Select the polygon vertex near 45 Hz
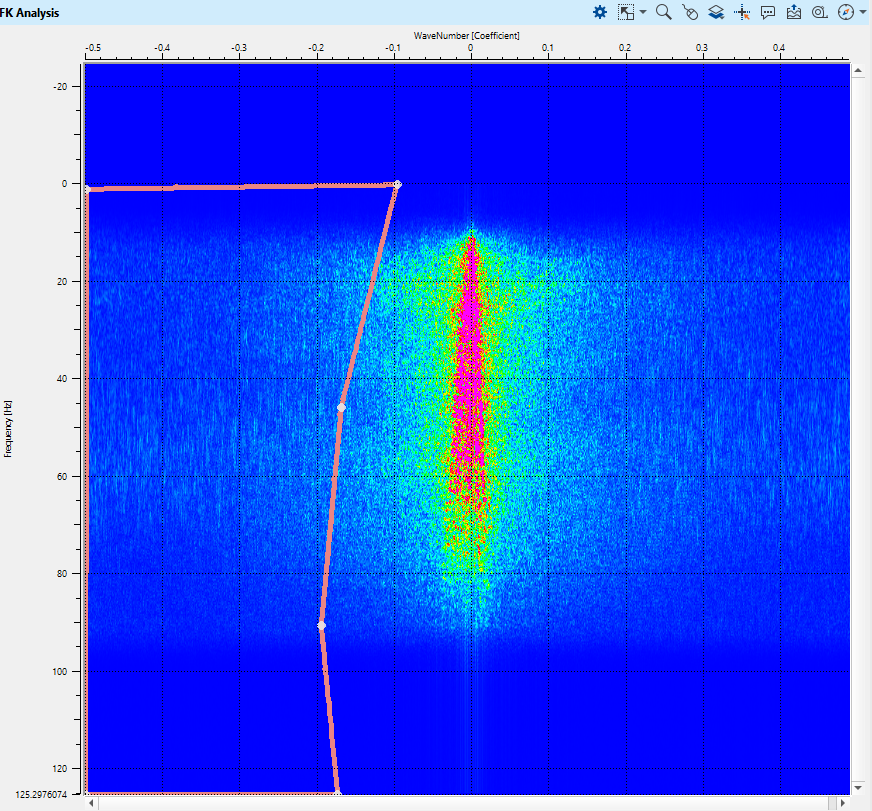Viewport: 872px width, 811px height. [341, 407]
